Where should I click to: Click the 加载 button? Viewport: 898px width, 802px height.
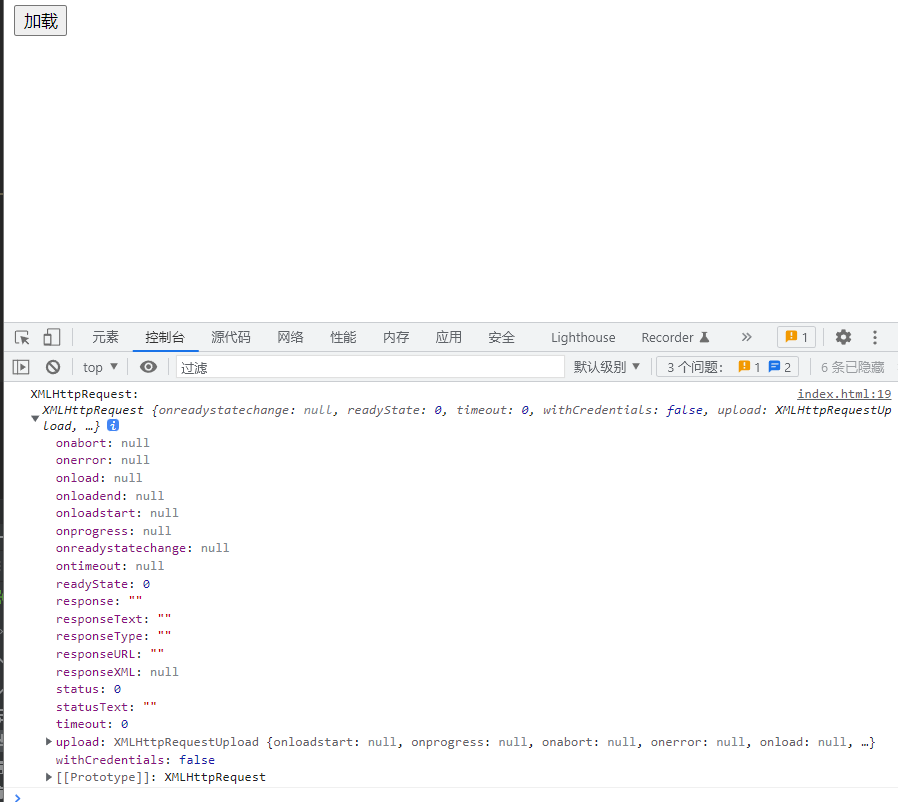[x=40, y=21]
